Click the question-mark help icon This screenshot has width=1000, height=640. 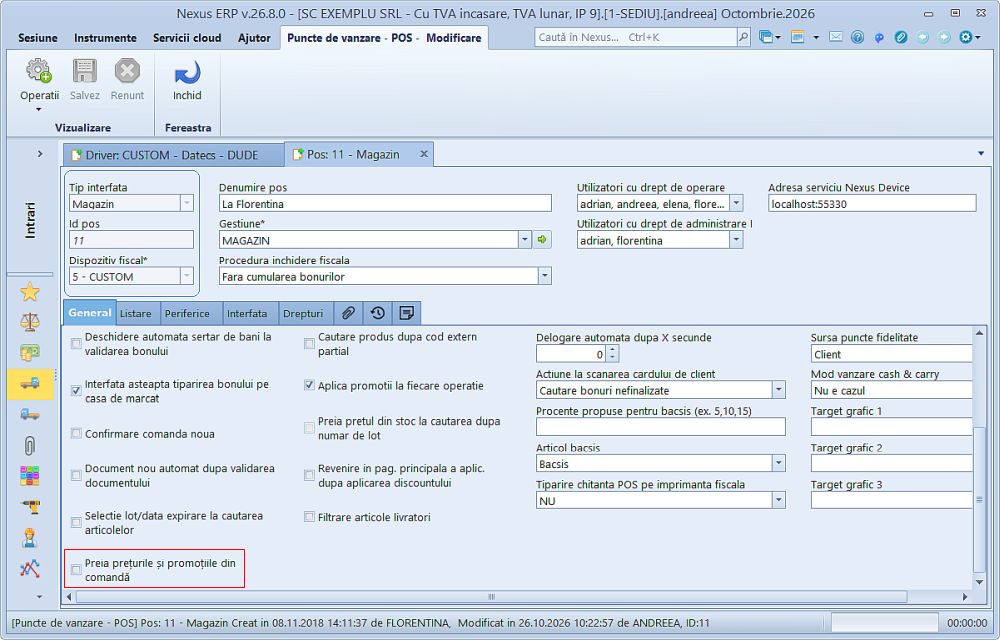coord(857,37)
